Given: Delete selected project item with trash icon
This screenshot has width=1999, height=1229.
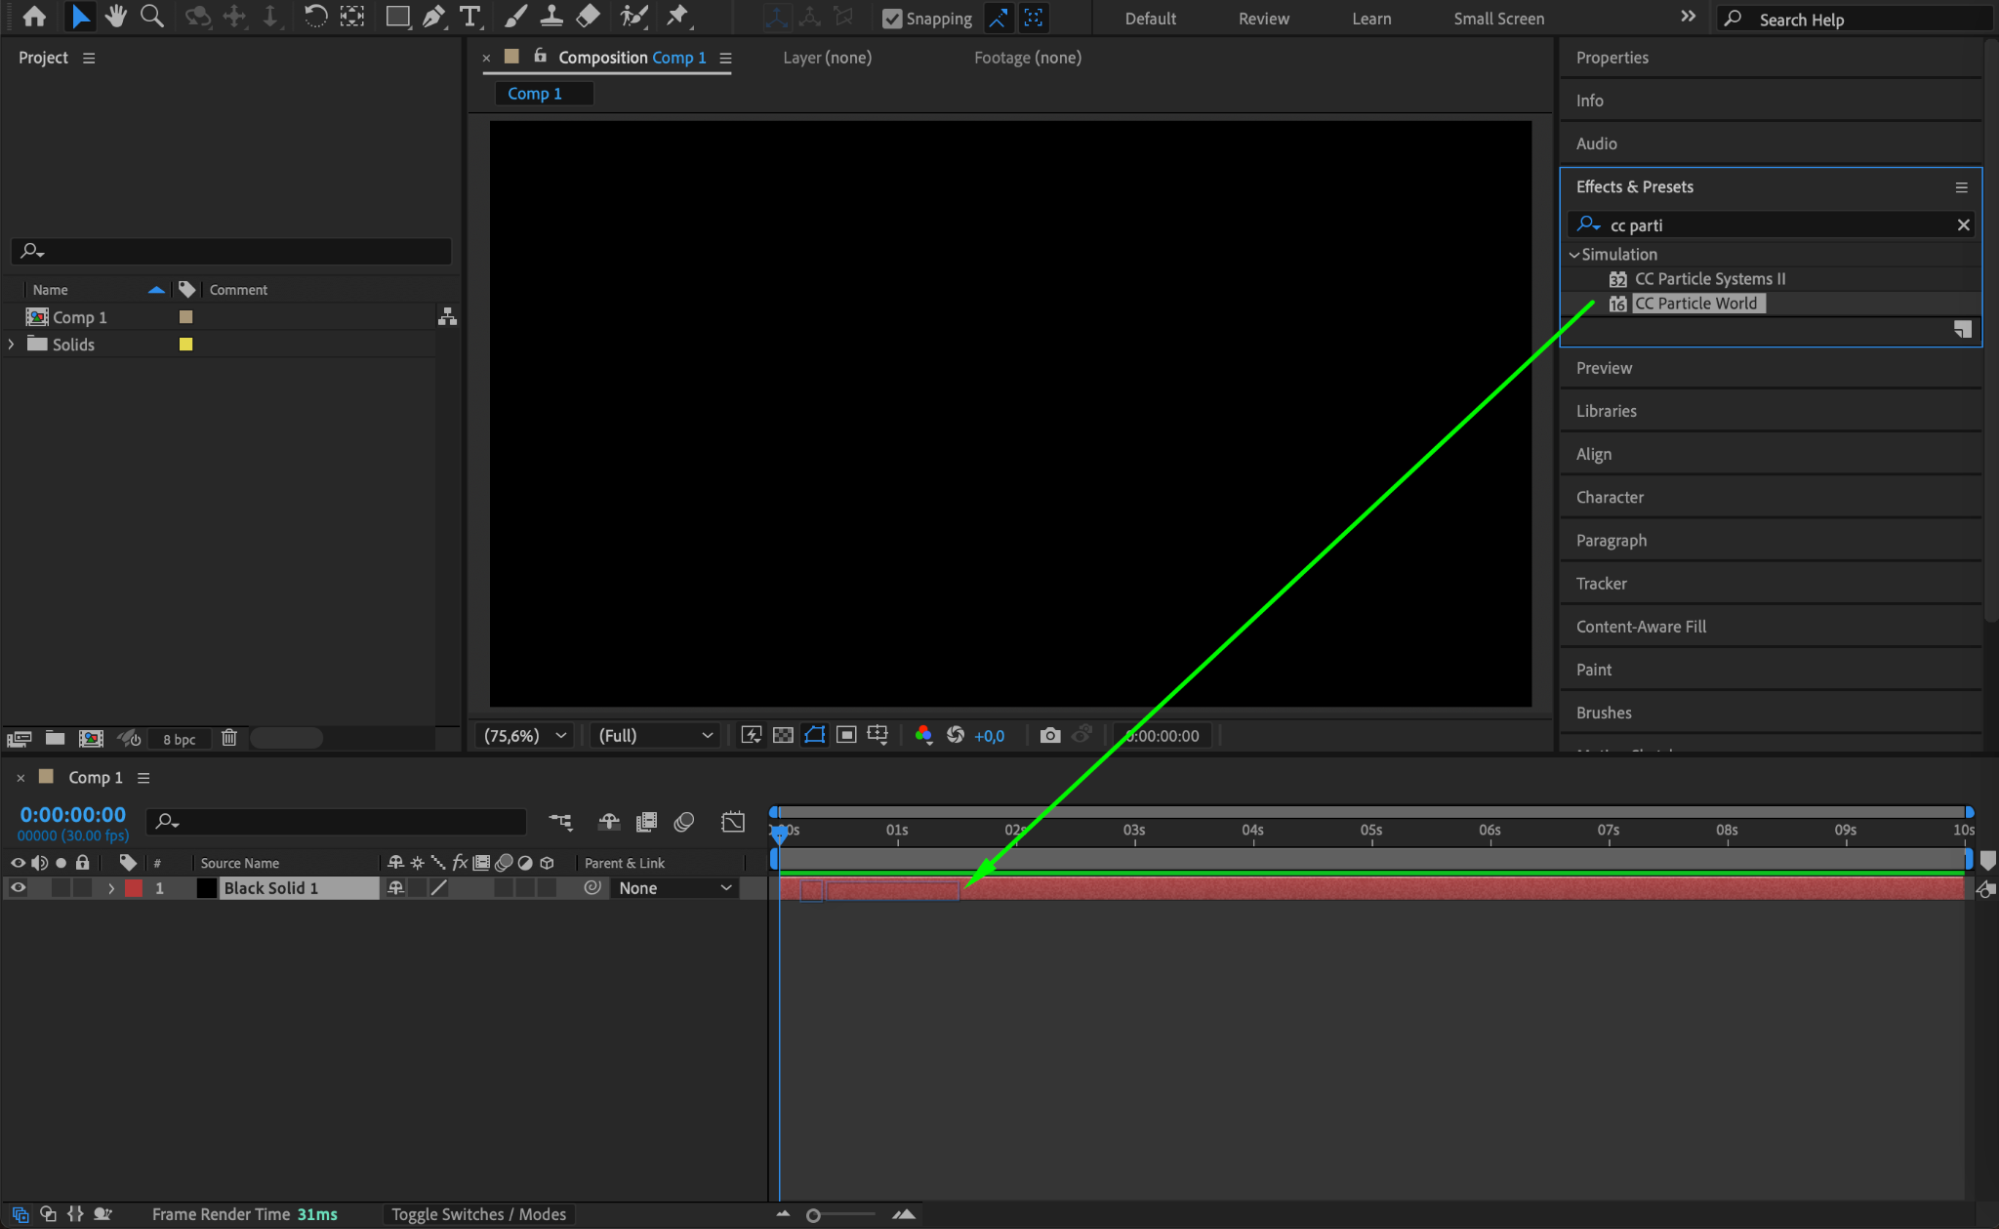Looking at the screenshot, I should [x=229, y=738].
